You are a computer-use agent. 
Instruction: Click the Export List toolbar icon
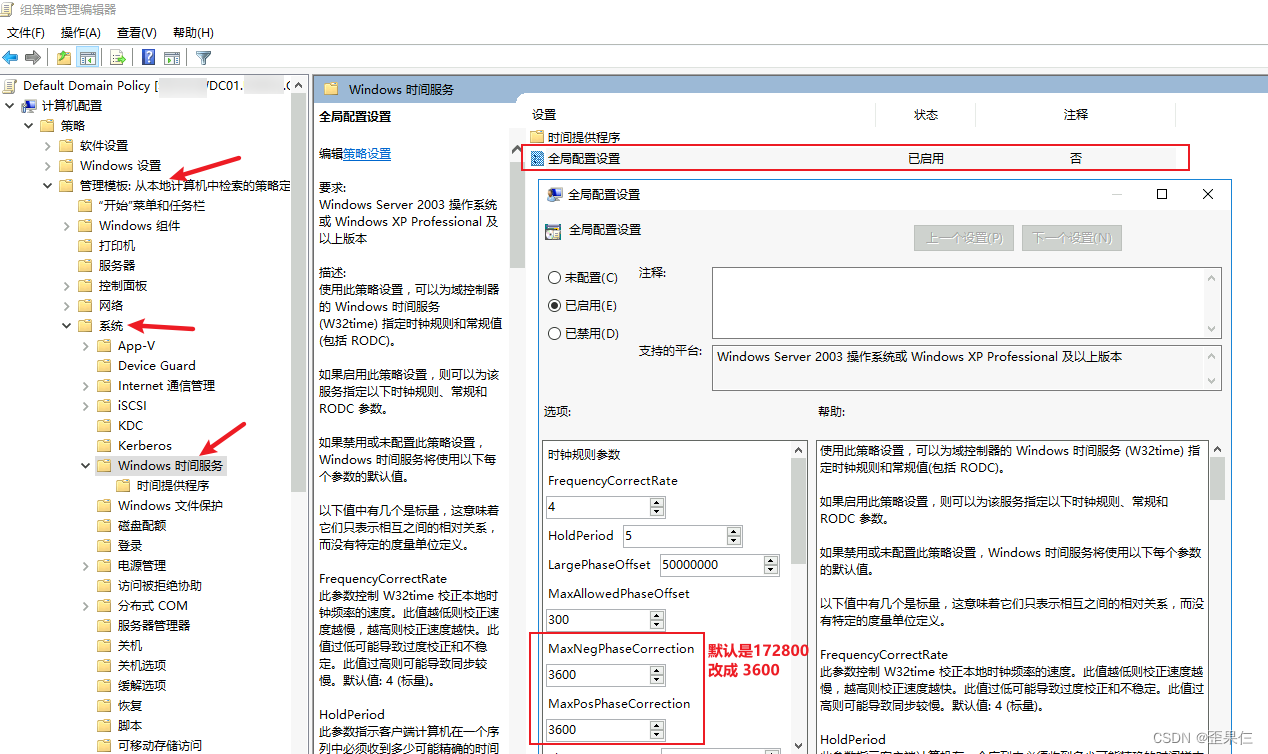(118, 58)
